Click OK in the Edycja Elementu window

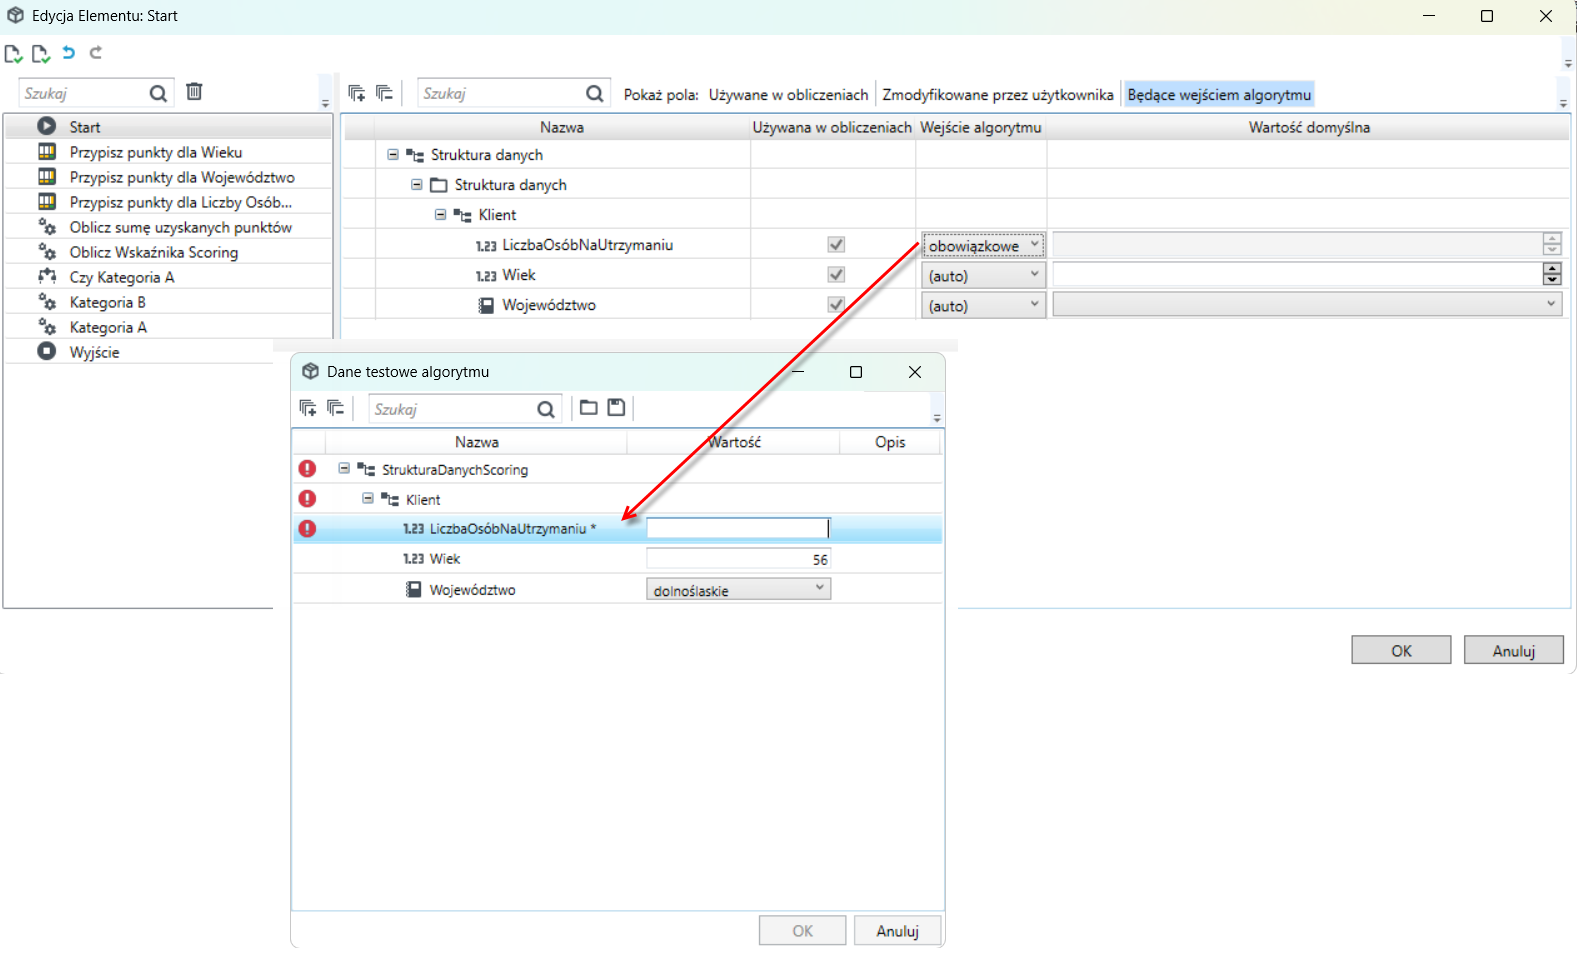click(1401, 650)
